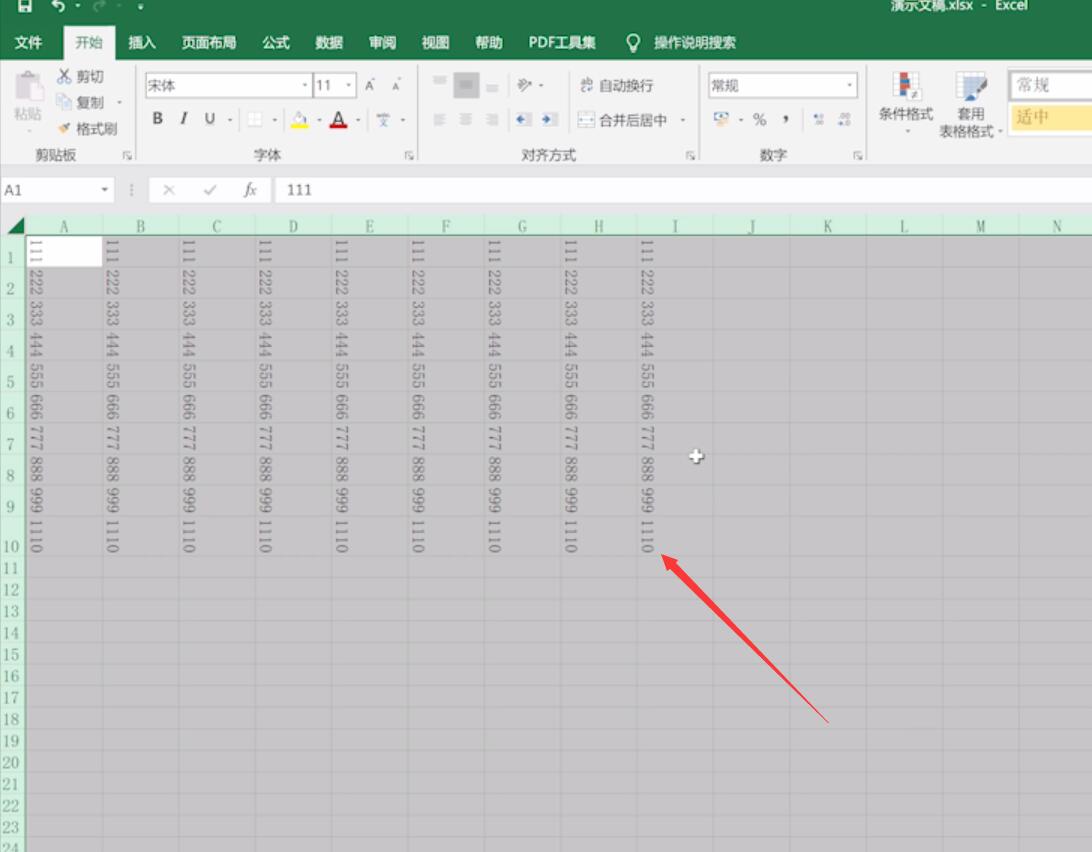Click the Cut scissors icon
The height and width of the screenshot is (852, 1092).
64,76
